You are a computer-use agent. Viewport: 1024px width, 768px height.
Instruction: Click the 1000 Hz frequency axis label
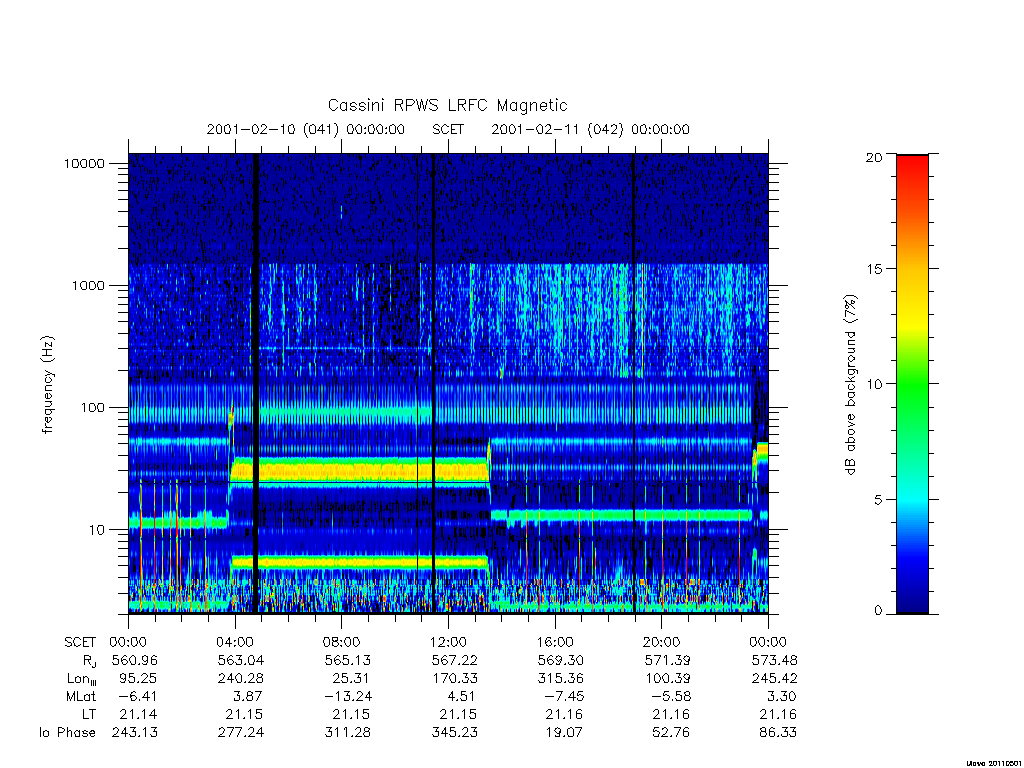click(x=88, y=285)
